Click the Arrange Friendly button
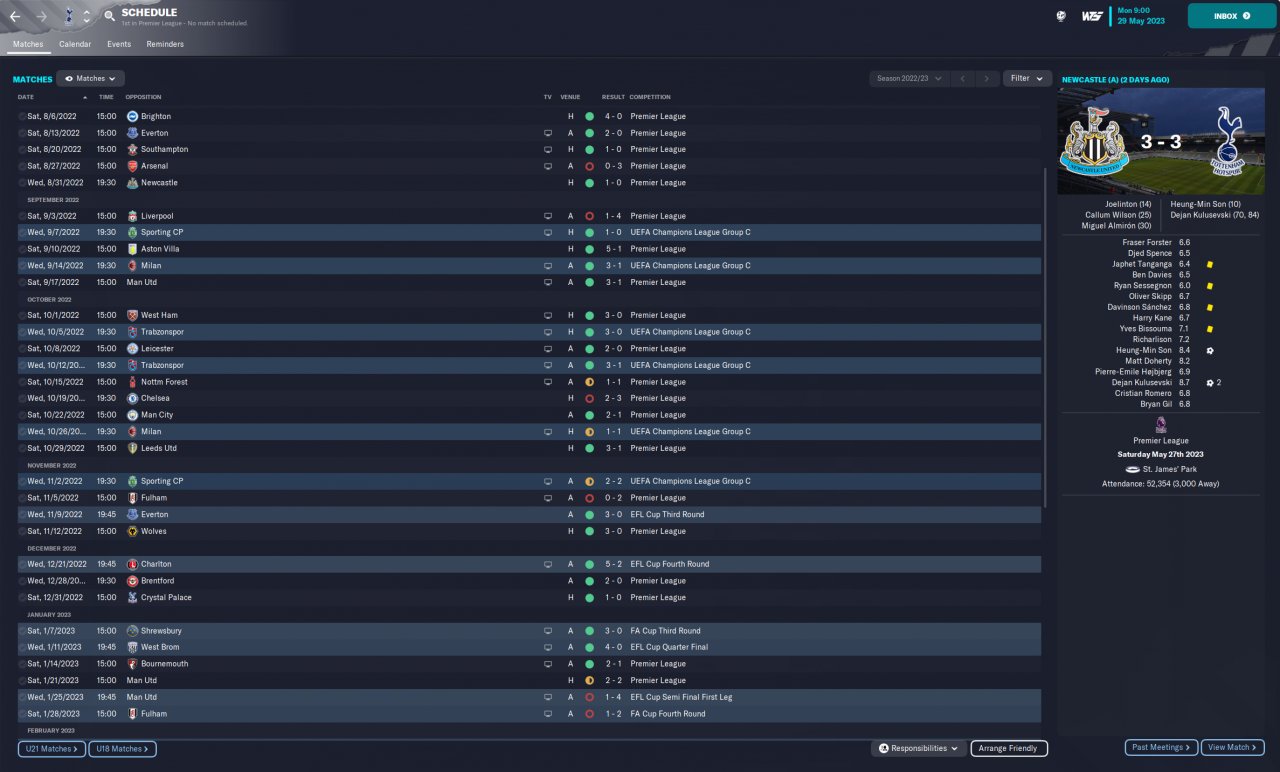Screen dimensions: 1280x772 (x=1009, y=748)
